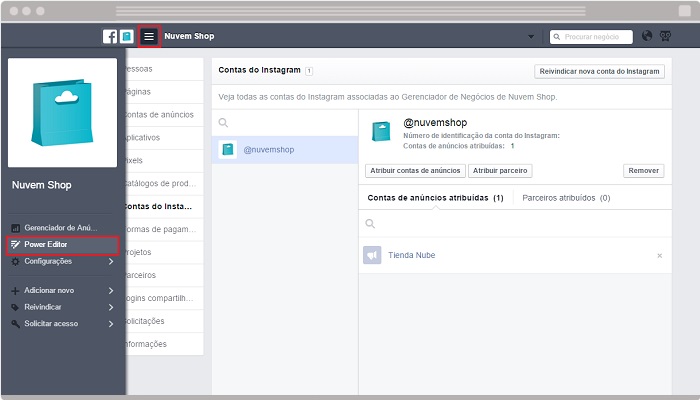Focus the Procurar negócio search field
The height and width of the screenshot is (400, 700).
coord(591,37)
